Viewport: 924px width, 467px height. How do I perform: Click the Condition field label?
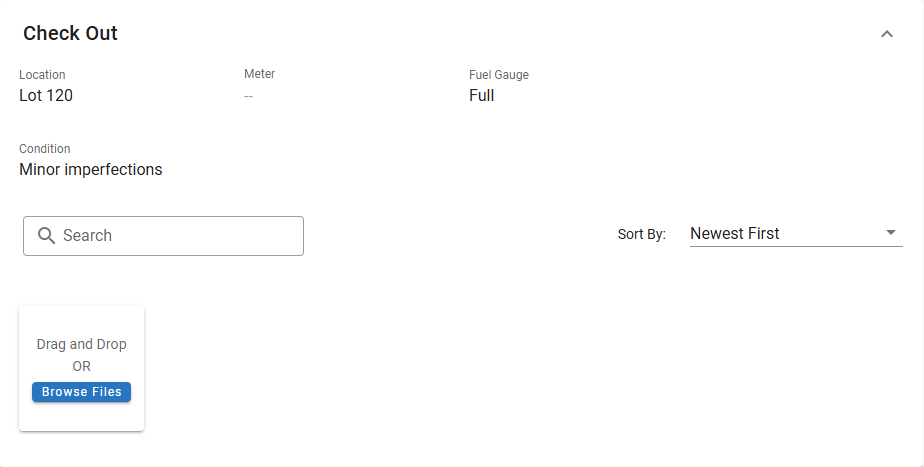click(45, 149)
